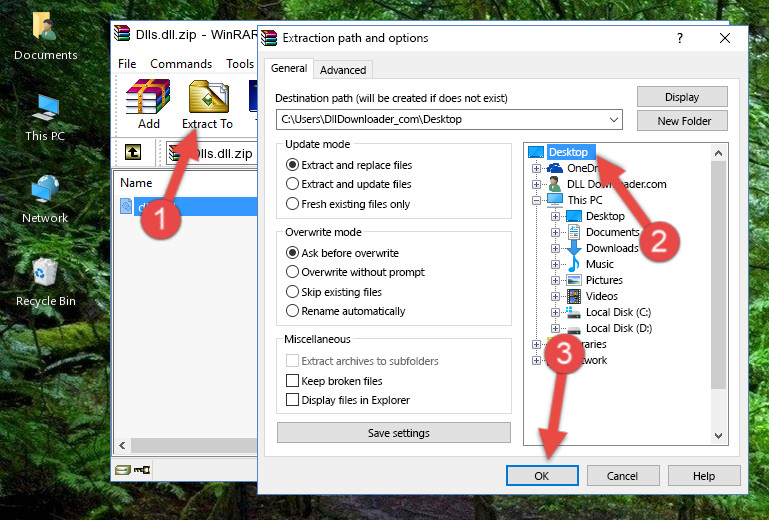Expand the OneDrive tree node

[536, 168]
